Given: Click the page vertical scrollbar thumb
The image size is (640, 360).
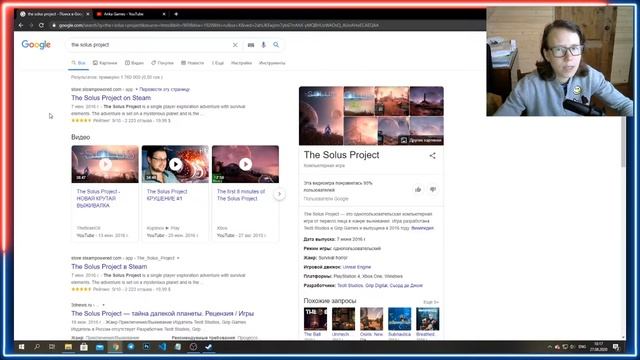Looking at the screenshot, I should (x=623, y=141).
